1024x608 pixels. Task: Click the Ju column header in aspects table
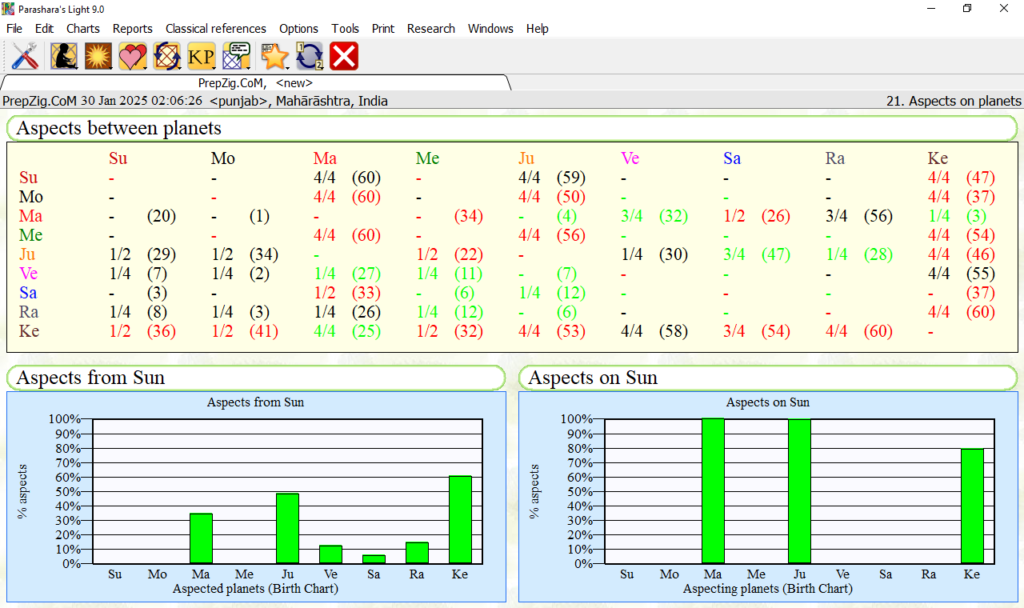pos(526,158)
